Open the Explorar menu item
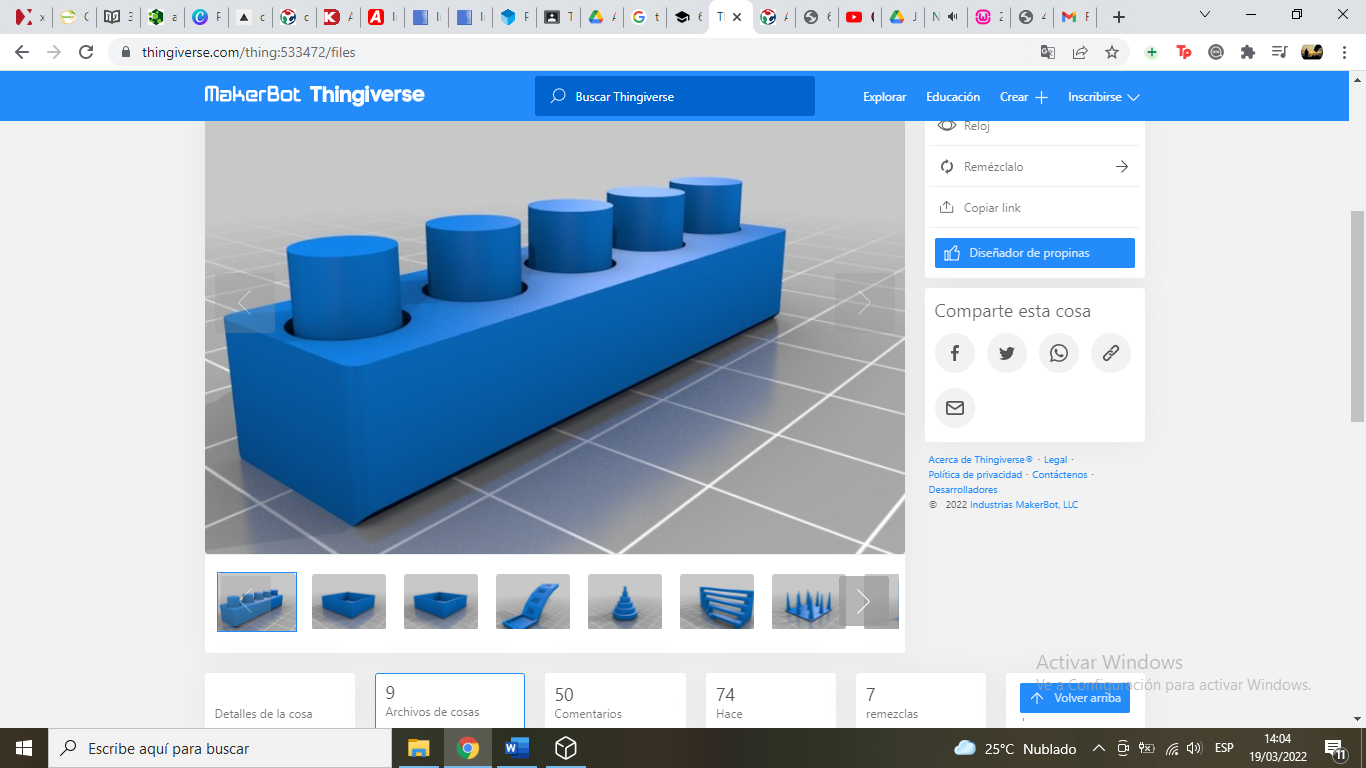Image resolution: width=1366 pixels, height=768 pixels. [x=884, y=97]
